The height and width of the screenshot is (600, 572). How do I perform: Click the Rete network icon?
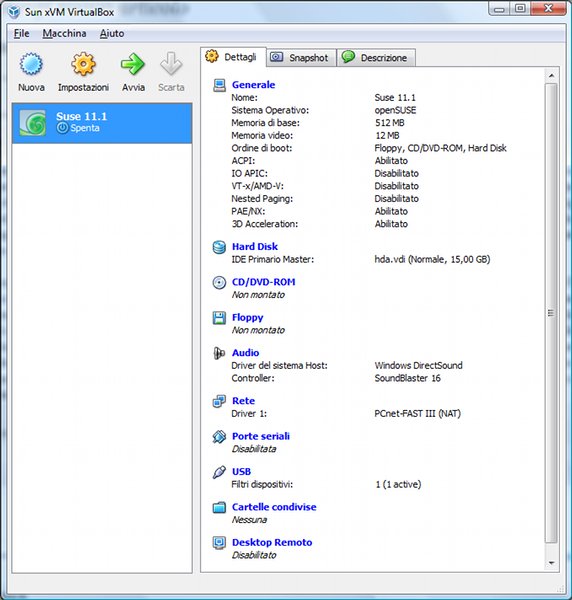tap(219, 401)
